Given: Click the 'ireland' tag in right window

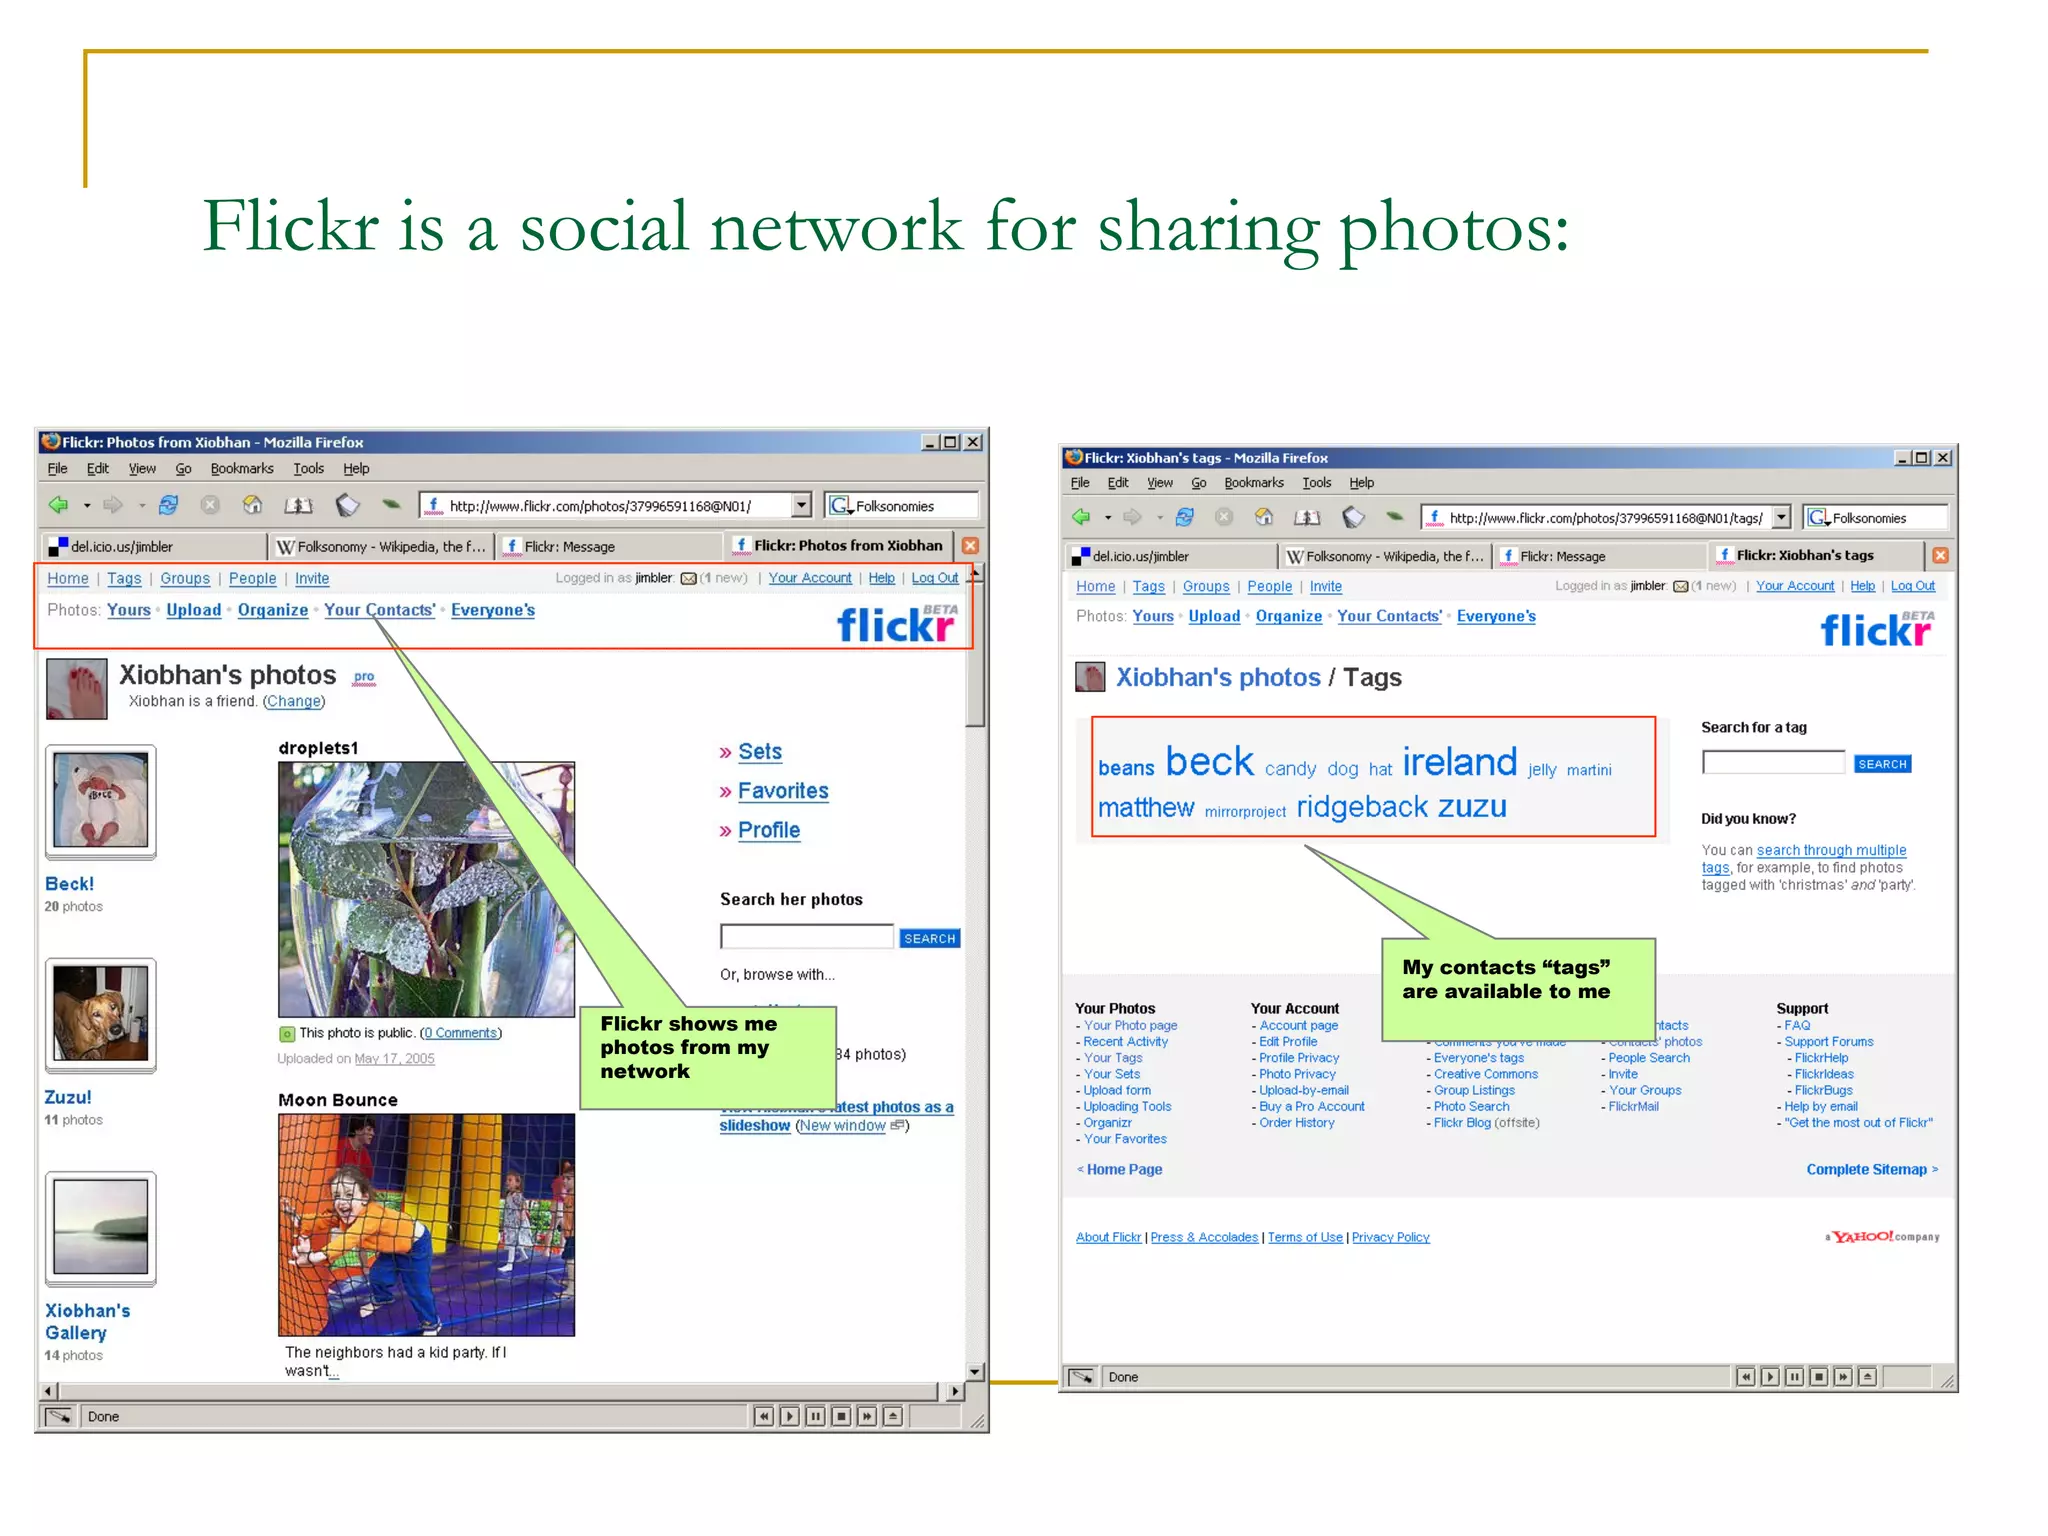Looking at the screenshot, I should (x=1459, y=762).
